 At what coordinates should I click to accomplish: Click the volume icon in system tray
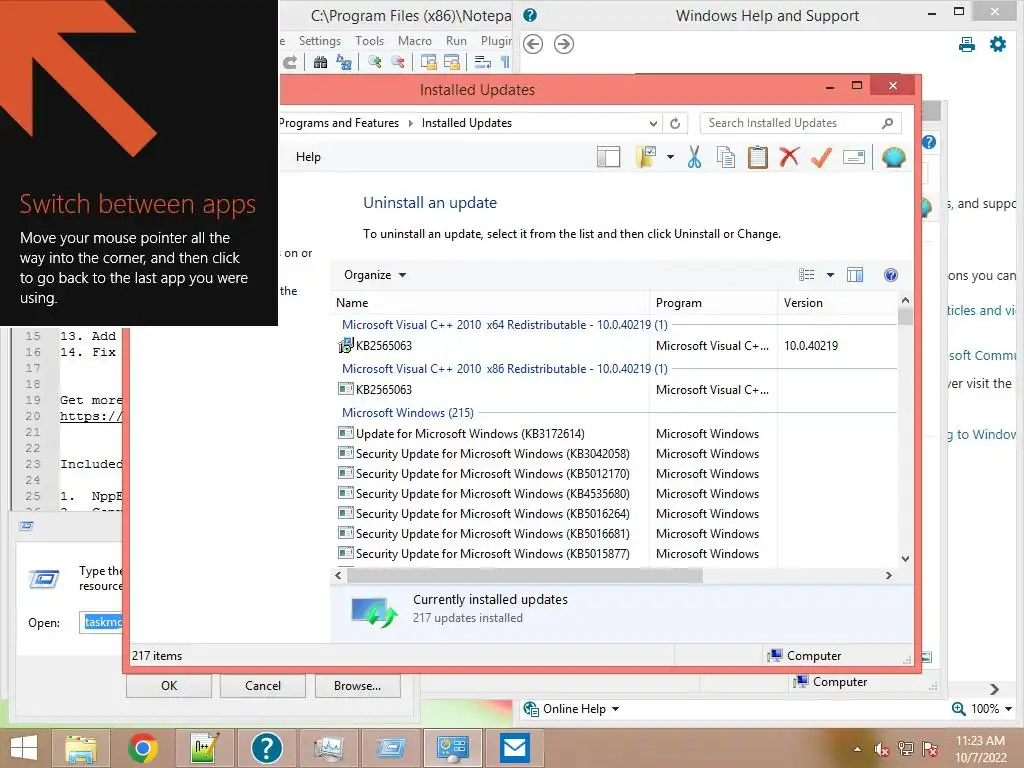[882, 749]
